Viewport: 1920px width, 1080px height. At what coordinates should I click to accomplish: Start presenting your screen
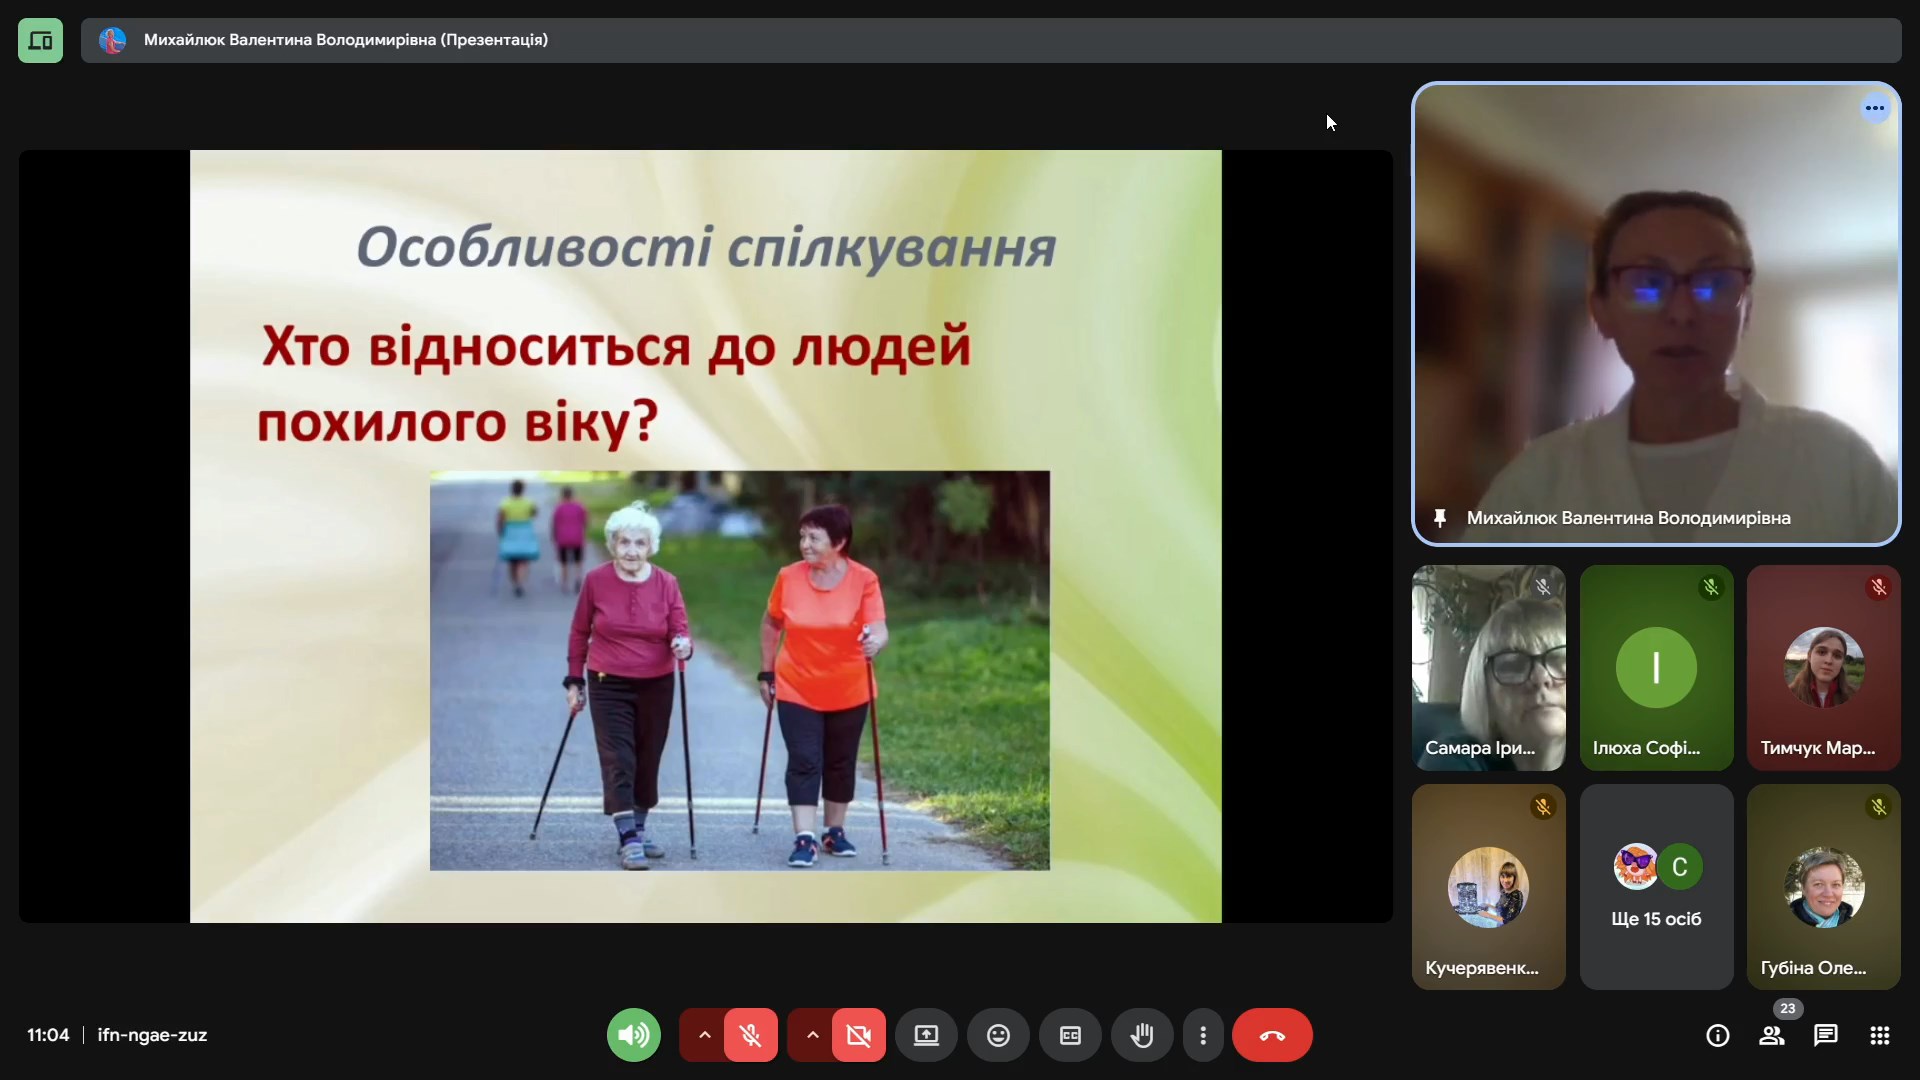926,1035
